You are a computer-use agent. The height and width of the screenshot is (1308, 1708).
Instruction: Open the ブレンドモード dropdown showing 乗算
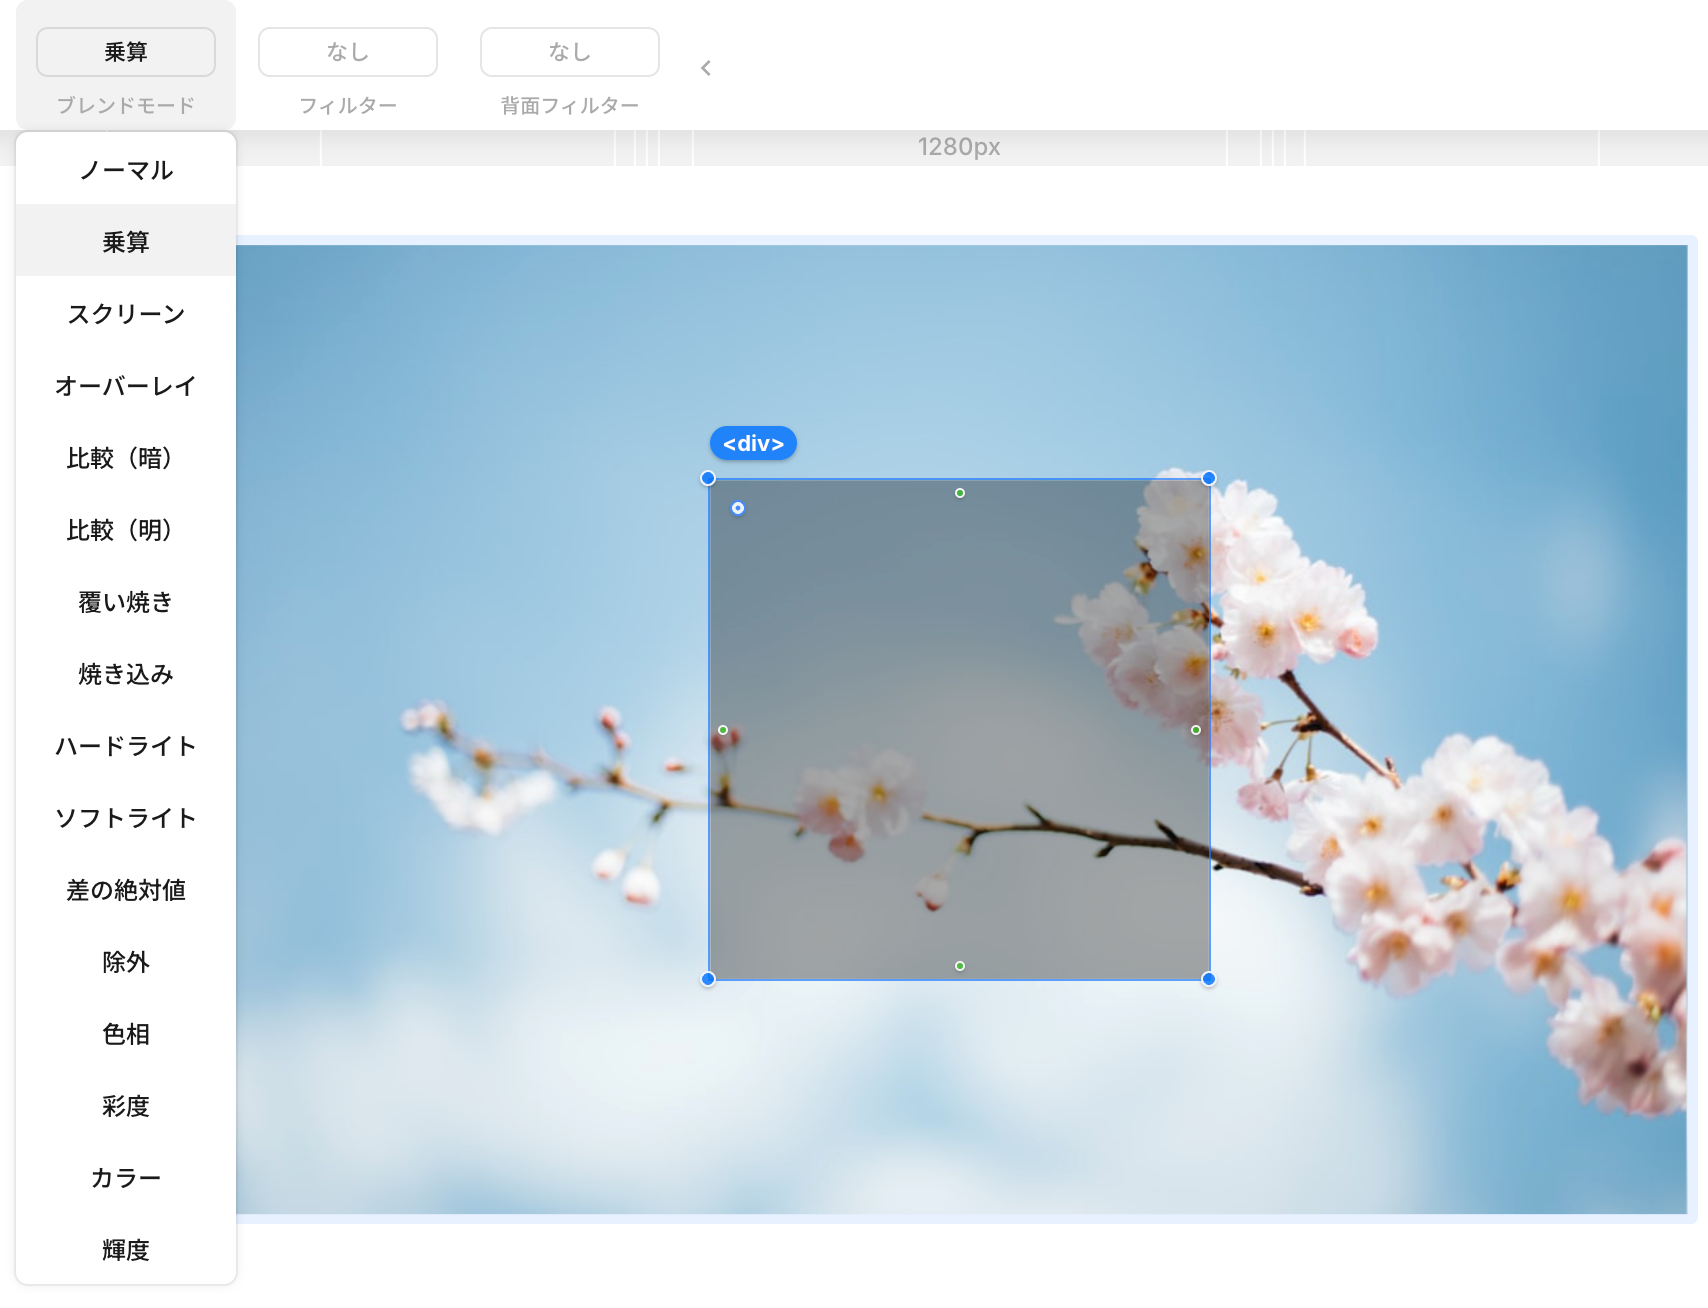pos(126,52)
